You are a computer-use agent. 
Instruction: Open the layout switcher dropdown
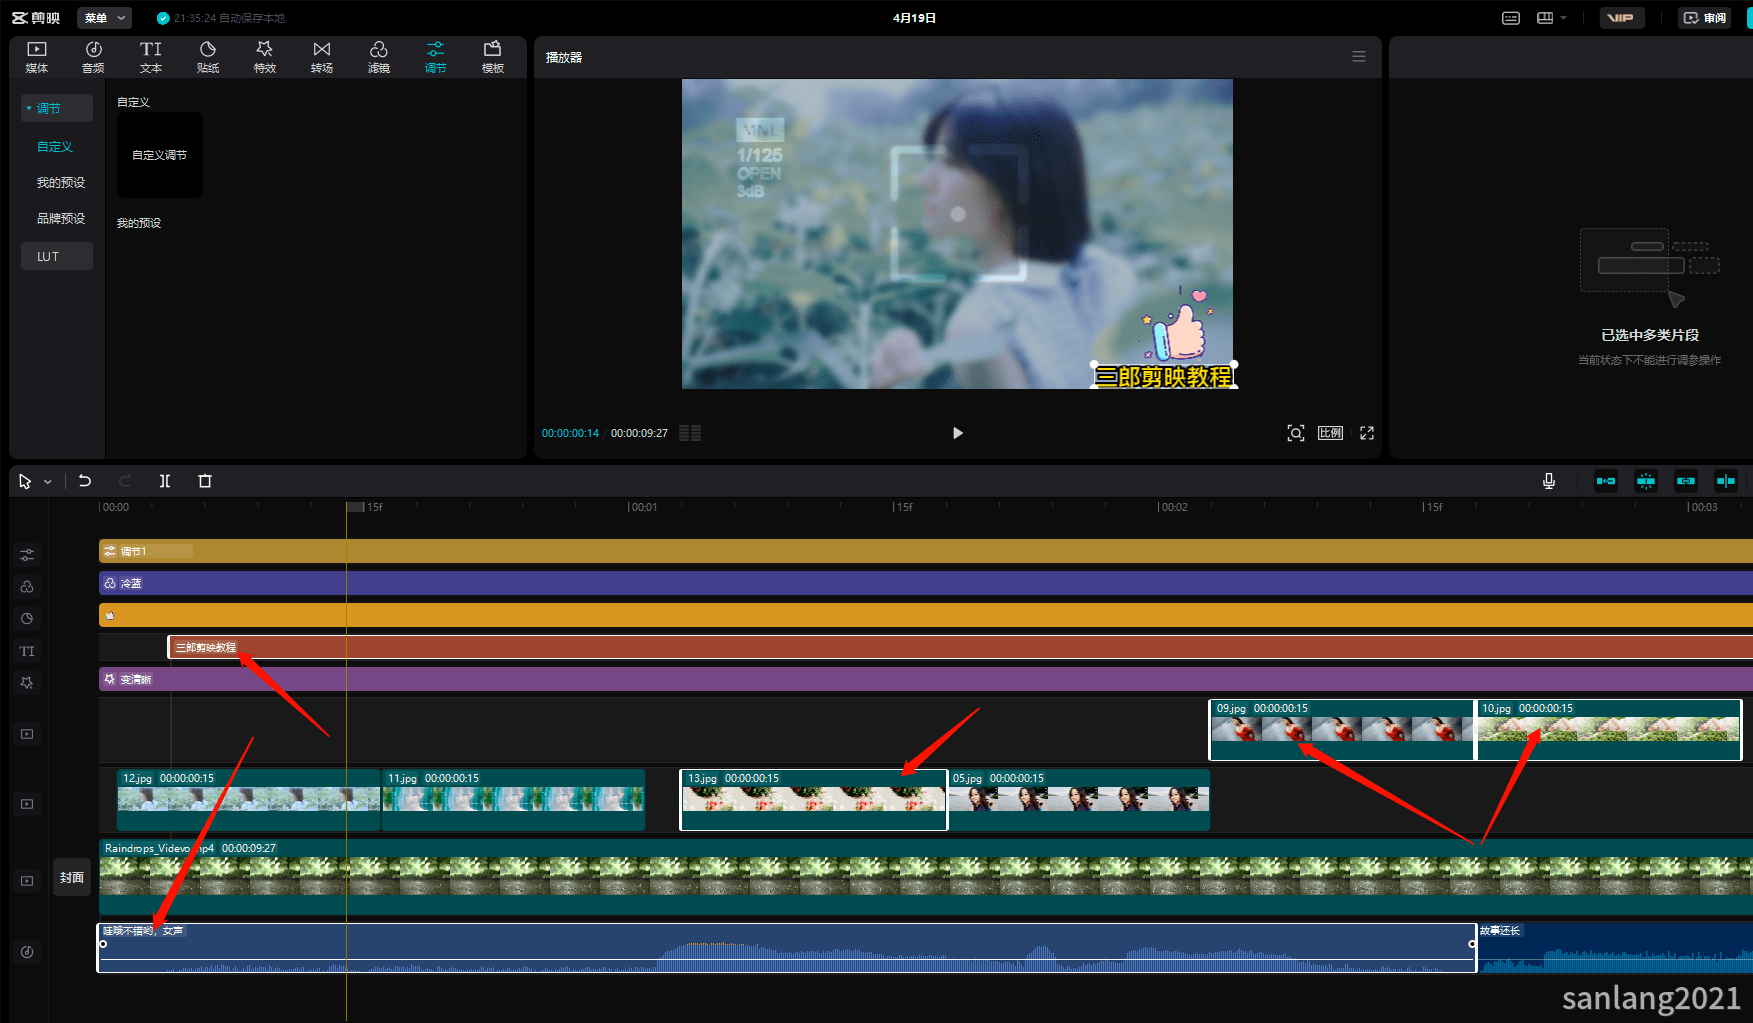[x=1551, y=18]
